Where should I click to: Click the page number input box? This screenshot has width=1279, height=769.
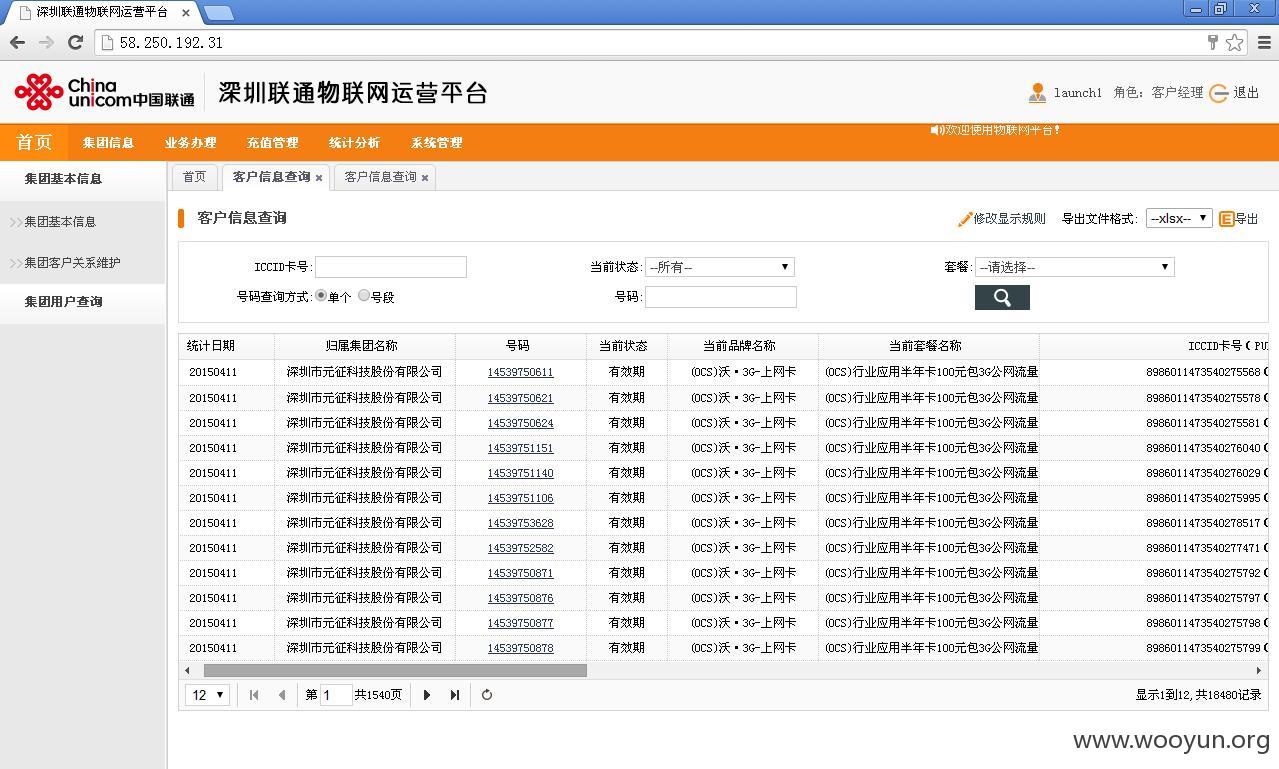pos(336,695)
